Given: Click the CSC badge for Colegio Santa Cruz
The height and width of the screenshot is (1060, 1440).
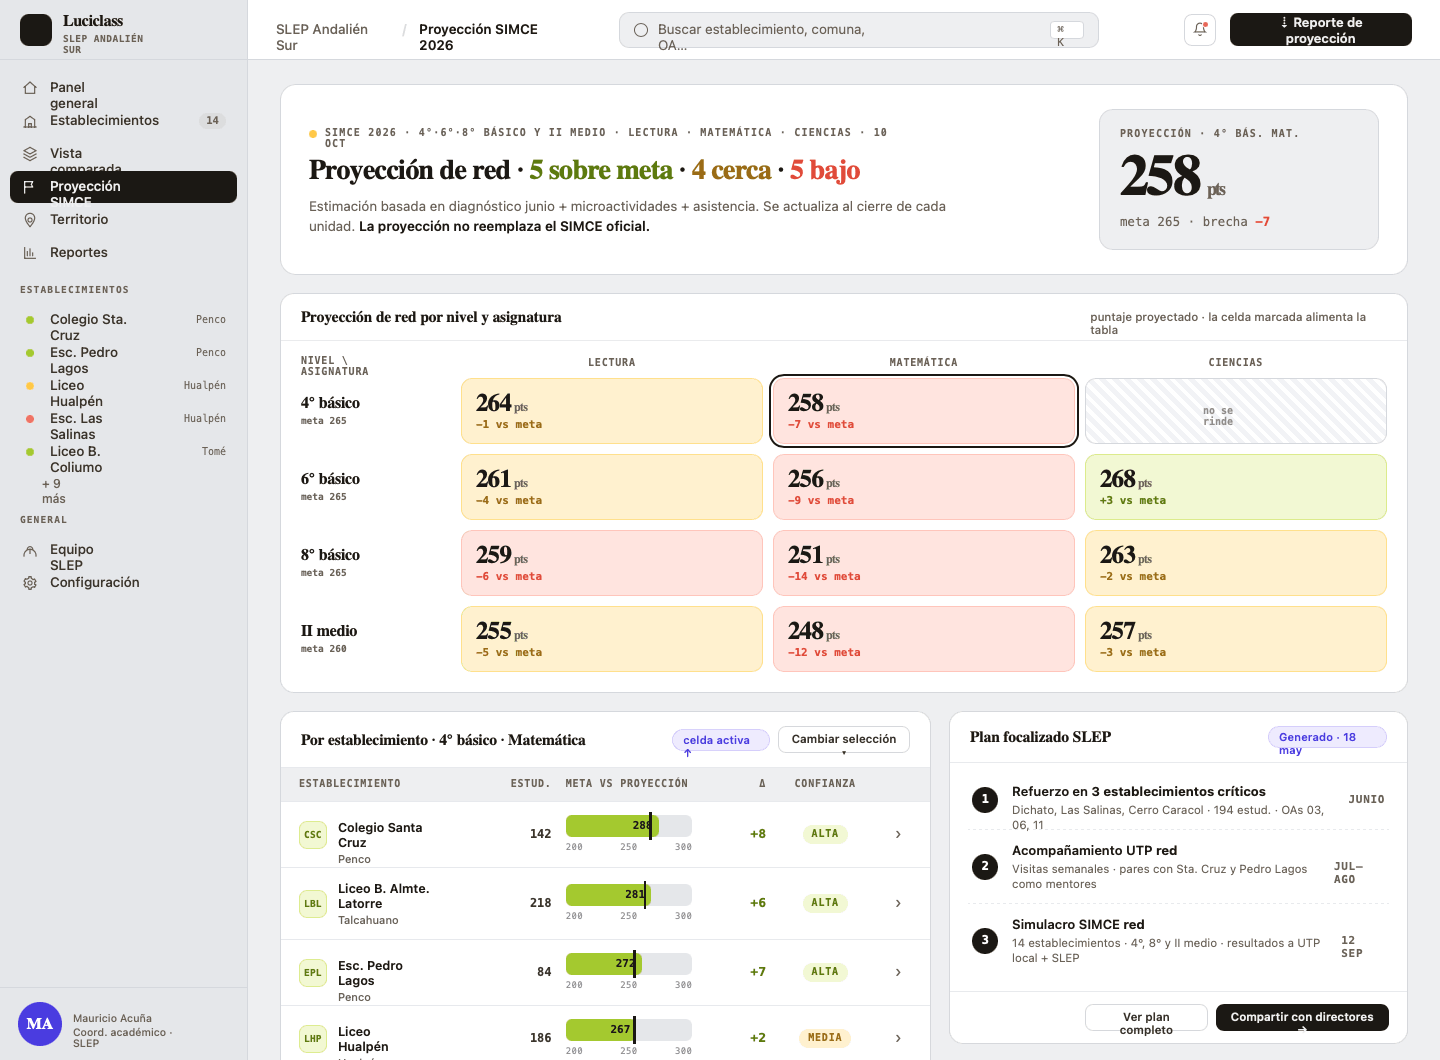Looking at the screenshot, I should click(313, 835).
